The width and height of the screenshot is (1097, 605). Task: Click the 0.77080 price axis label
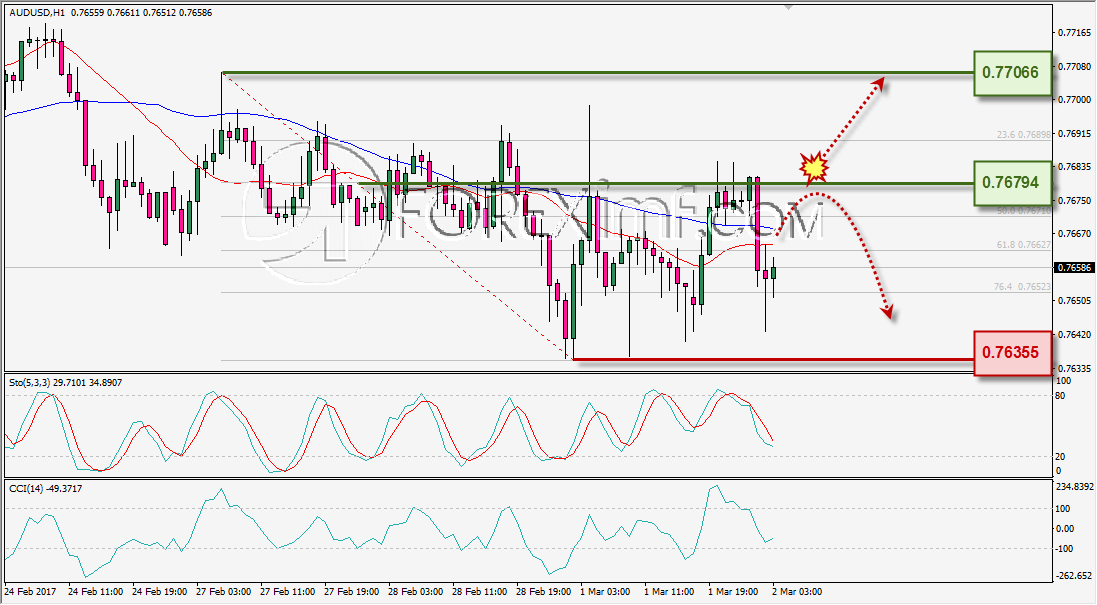1074,66
